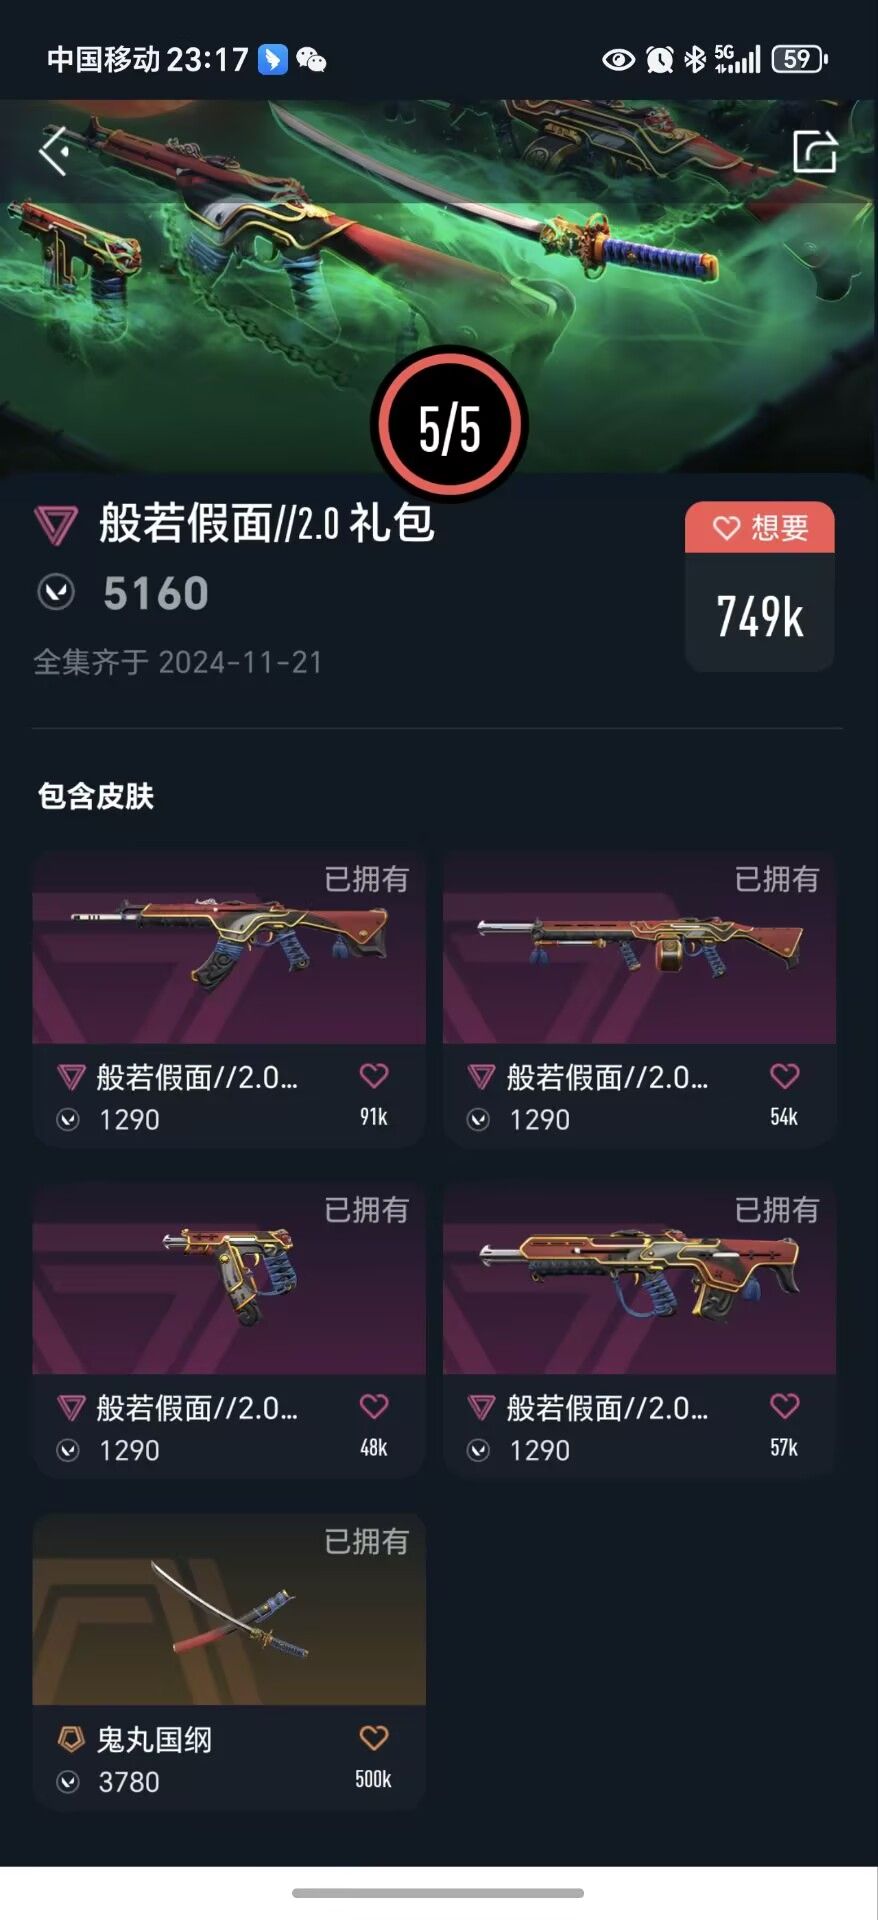Tap the heart on the 鬼丸国纲 card
Viewport: 878px width, 1920px height.
[374, 1737]
